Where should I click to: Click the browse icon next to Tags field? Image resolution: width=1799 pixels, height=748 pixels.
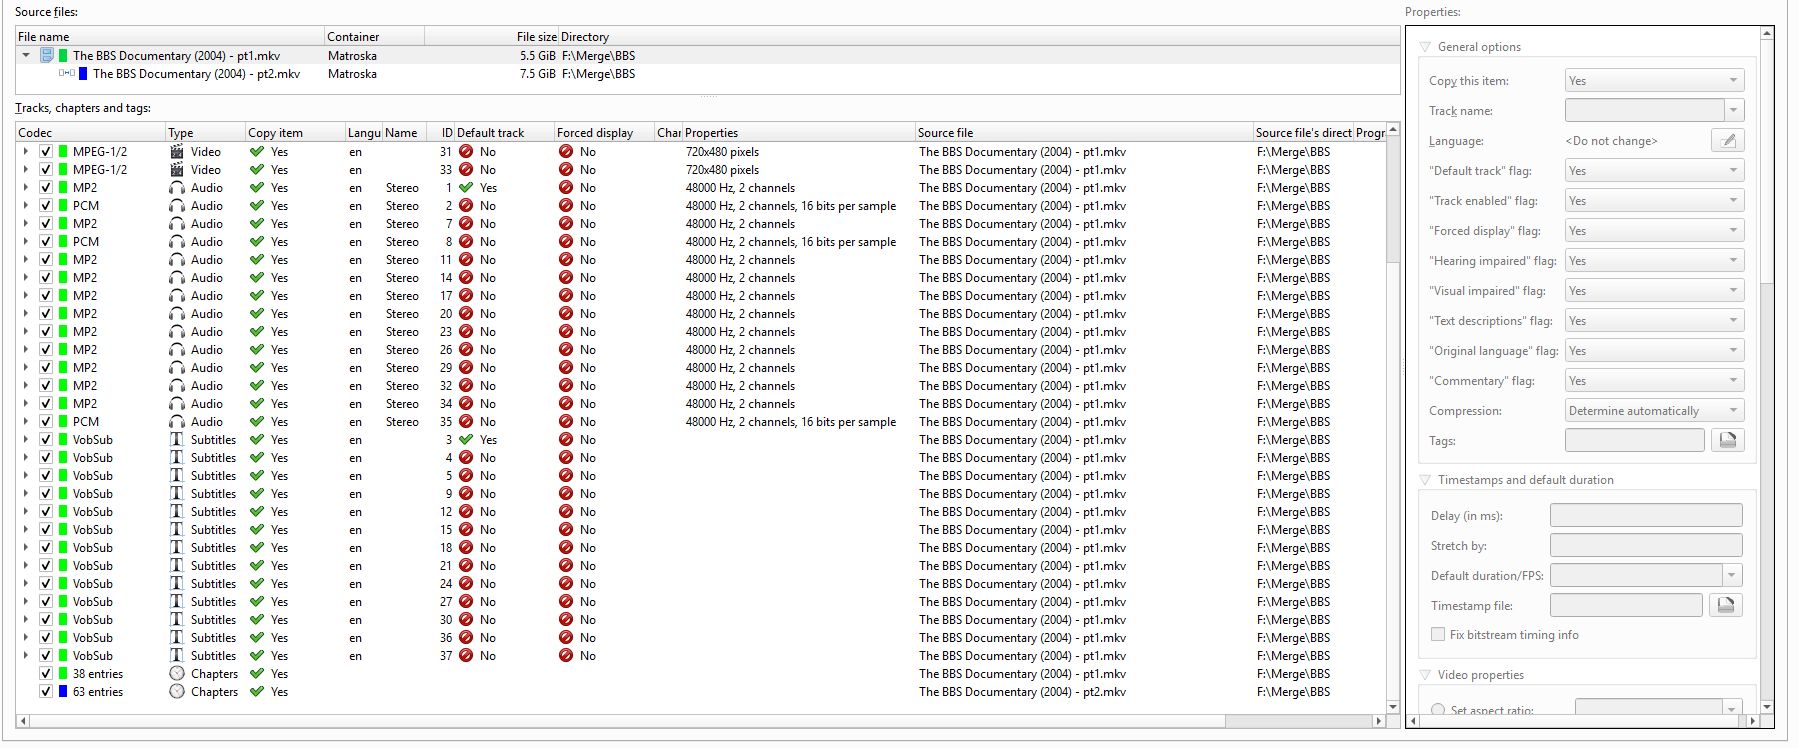pyautogui.click(x=1727, y=440)
